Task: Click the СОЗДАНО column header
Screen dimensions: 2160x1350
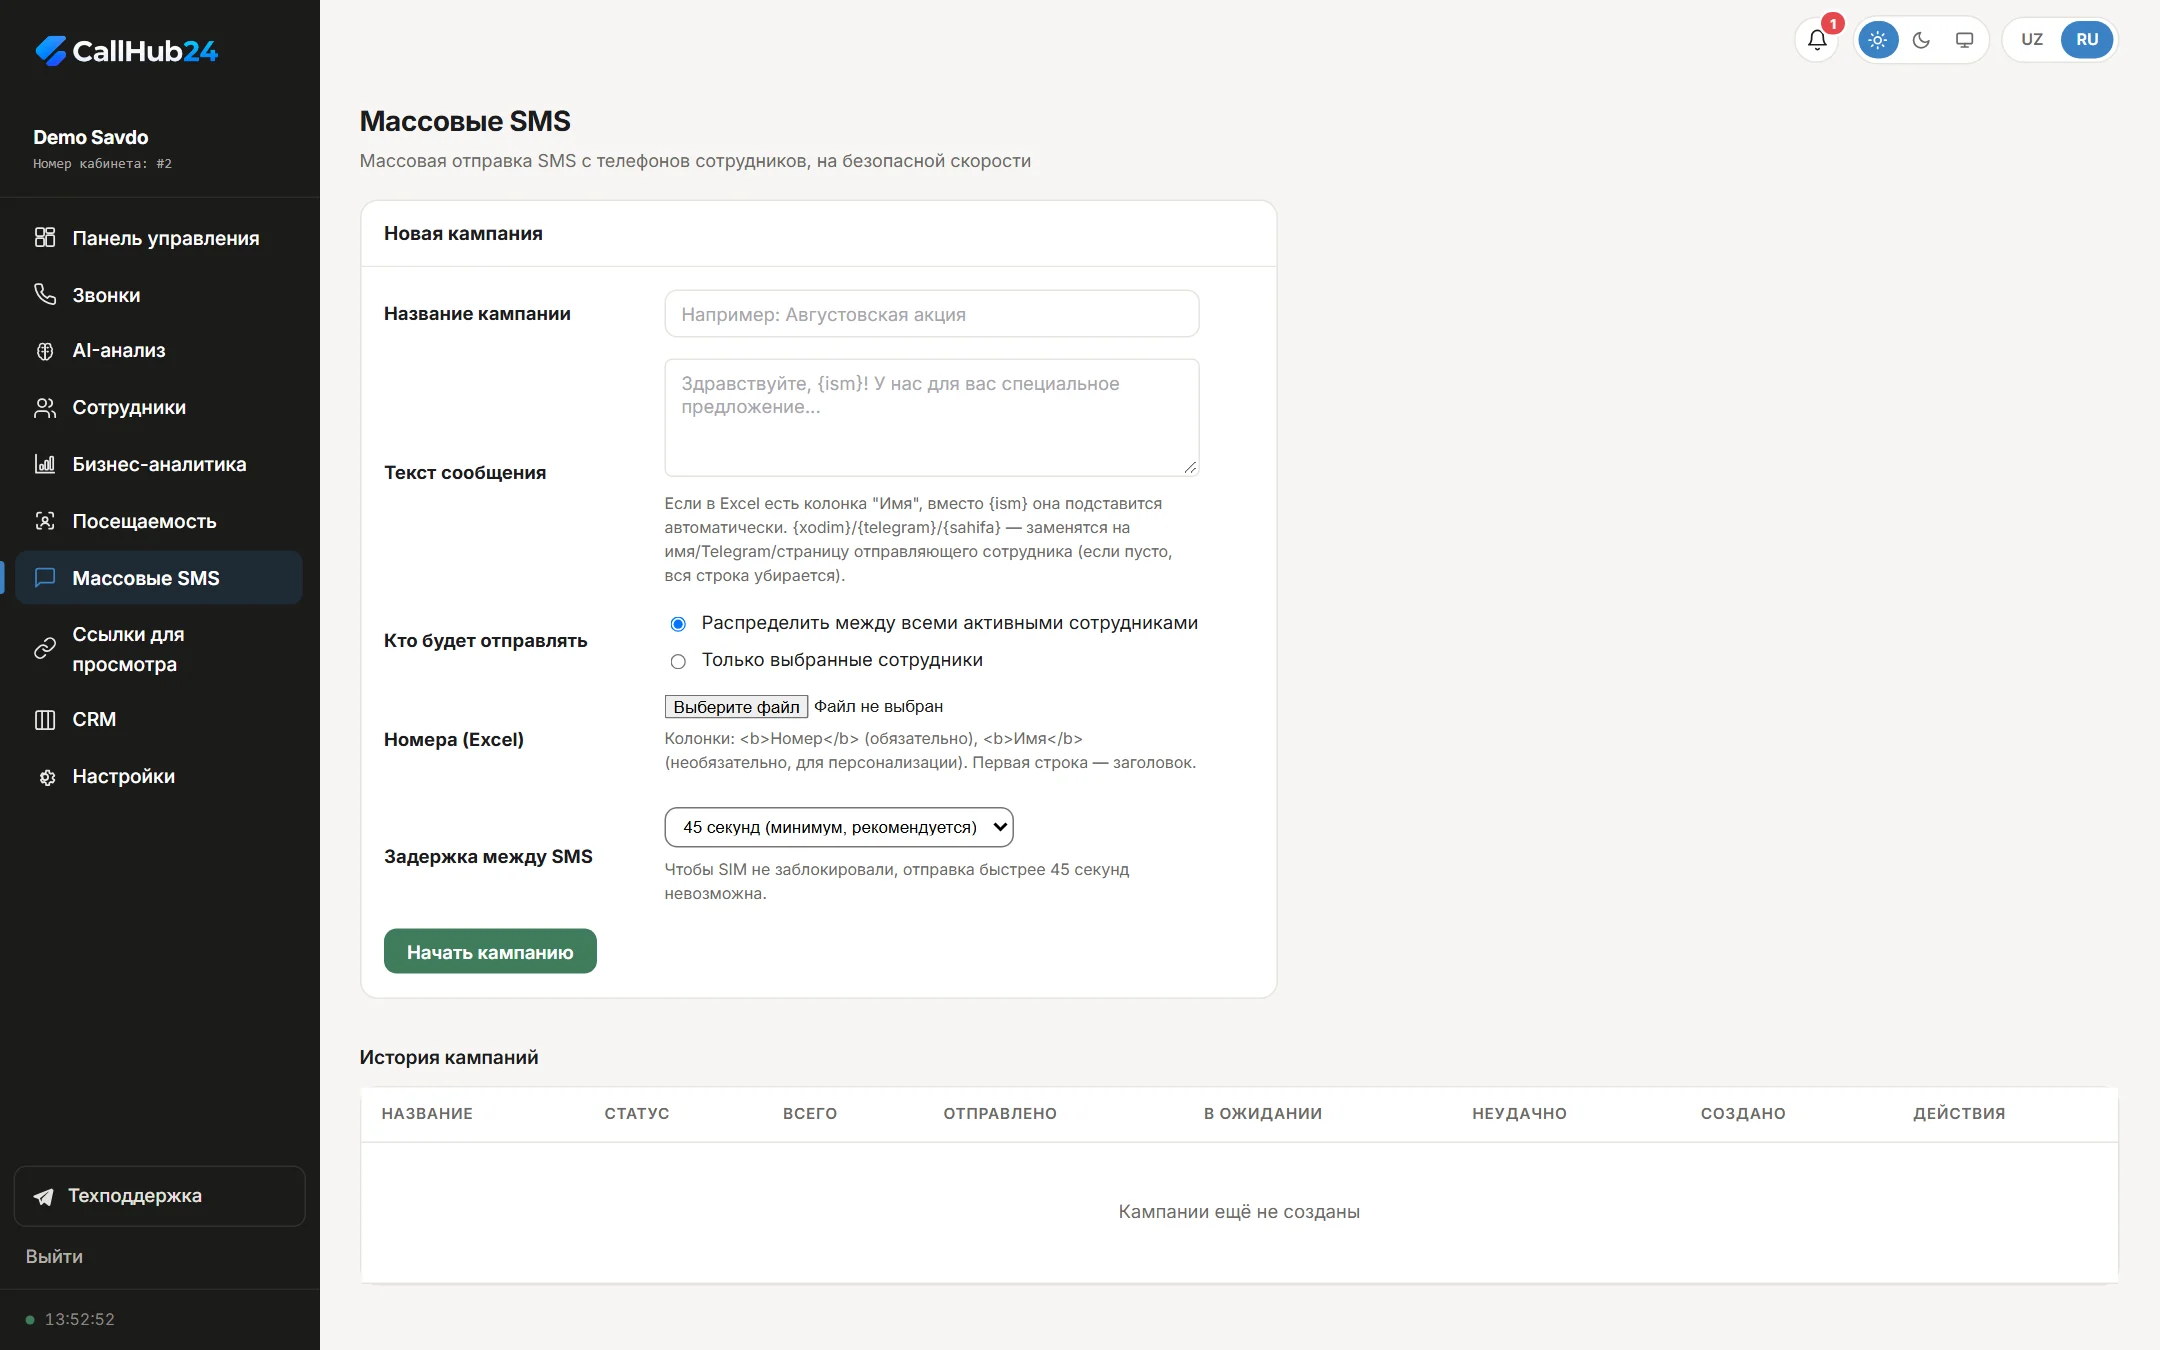Action: click(1743, 1113)
